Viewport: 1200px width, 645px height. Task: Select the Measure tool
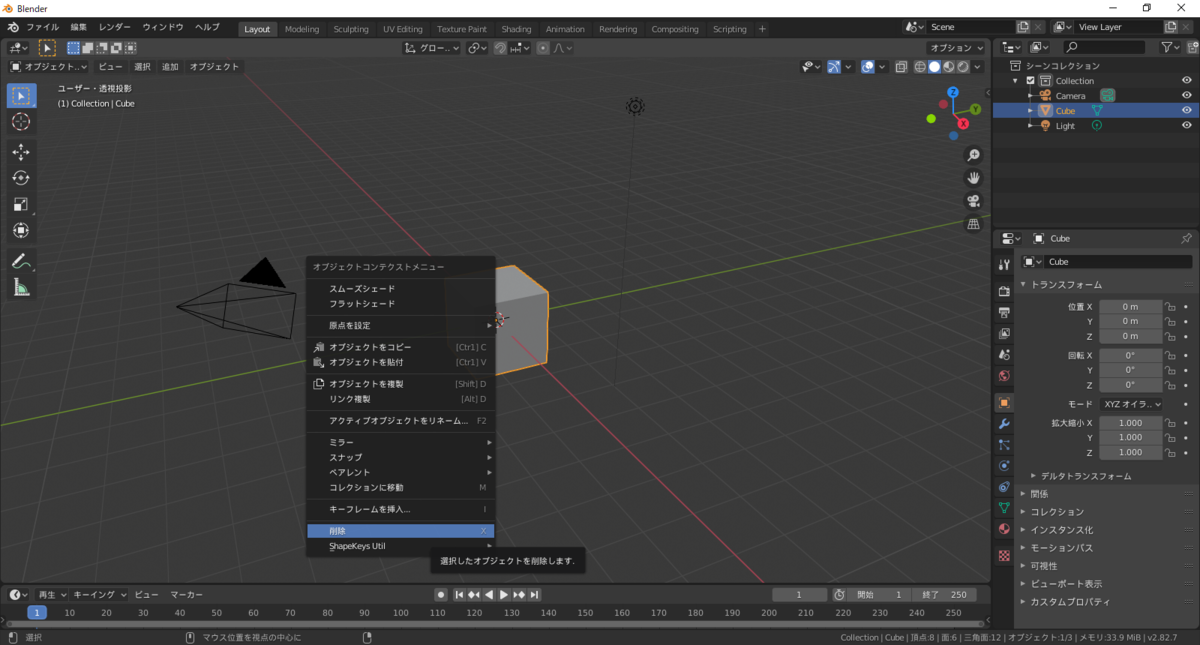[21, 287]
